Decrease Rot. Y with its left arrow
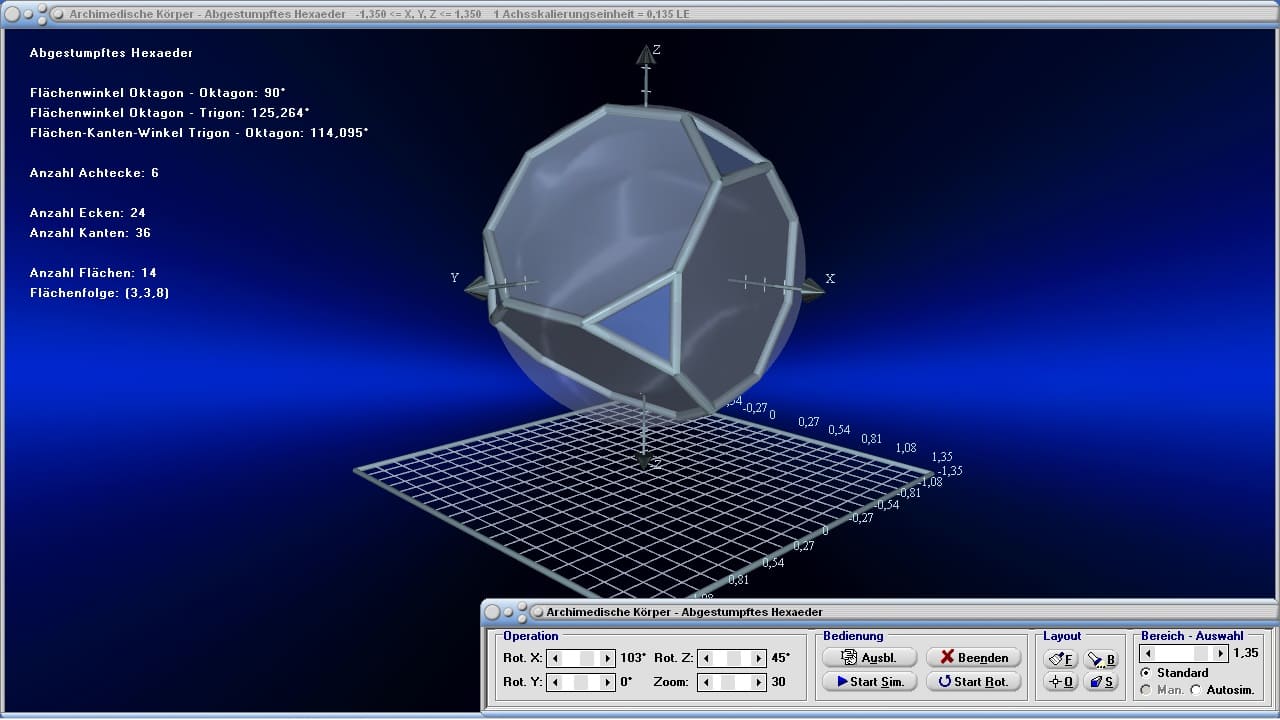 [556, 682]
